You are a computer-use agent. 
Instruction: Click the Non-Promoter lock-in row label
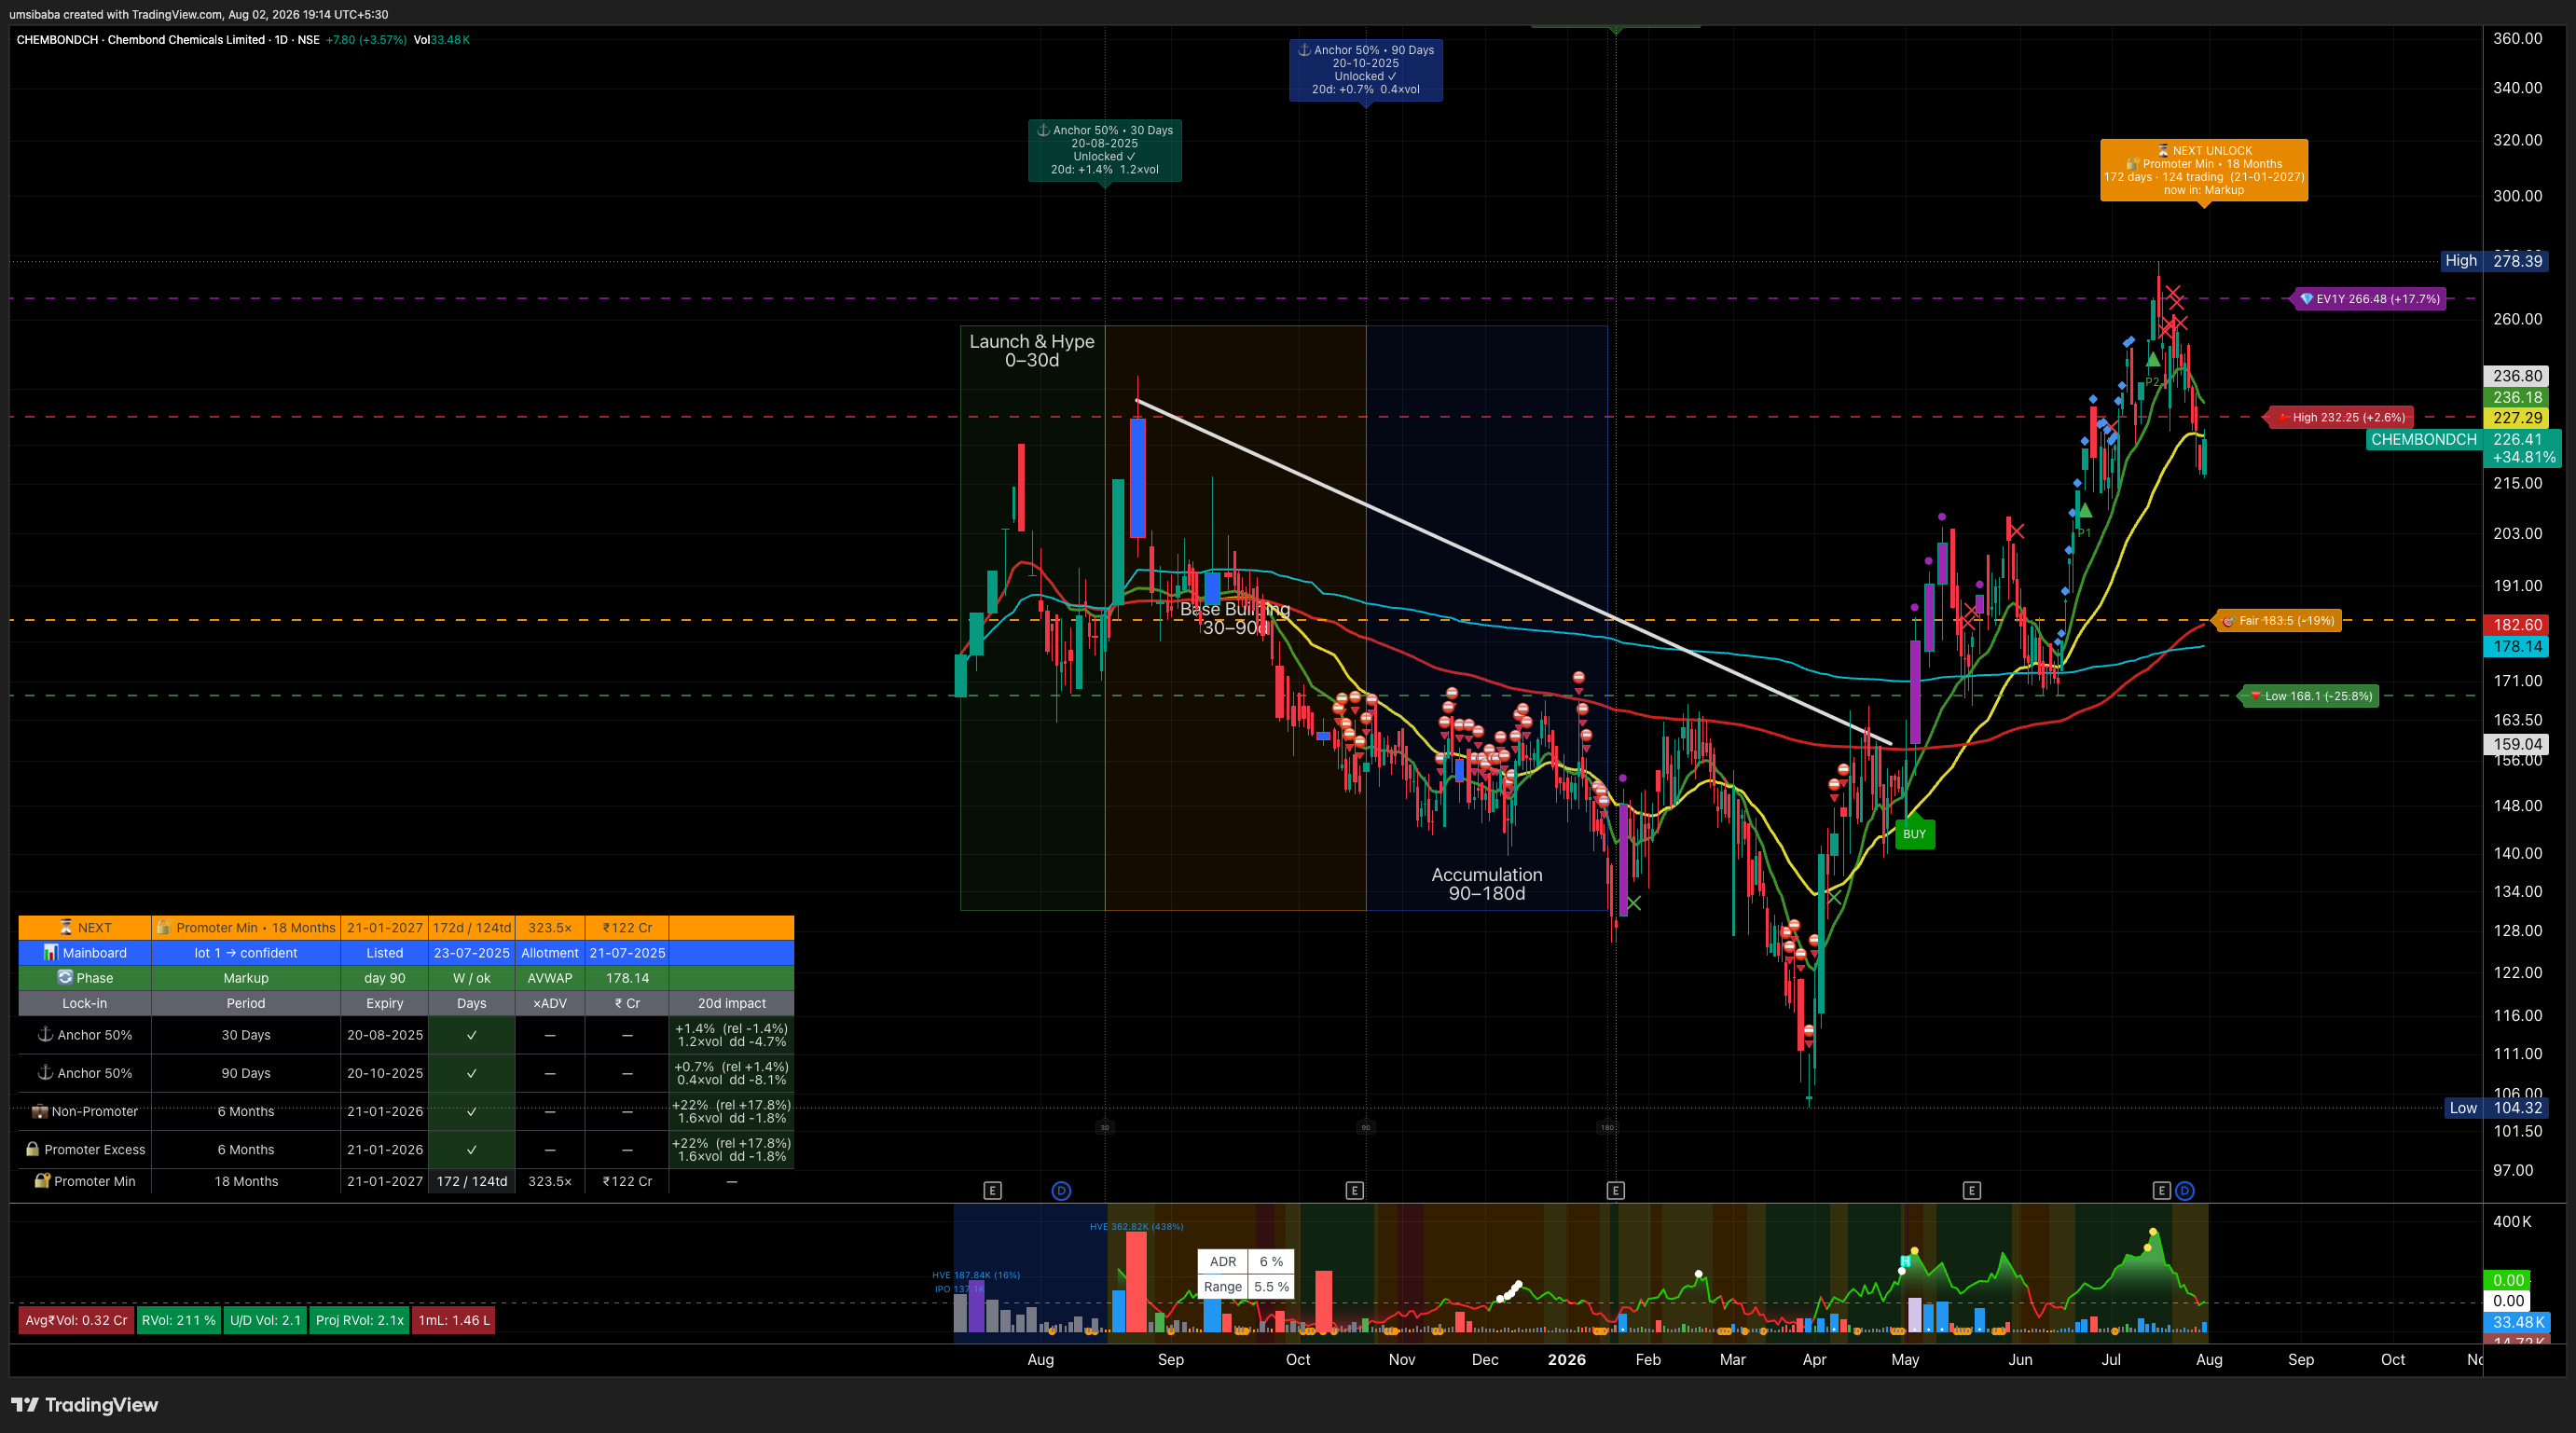pyautogui.click(x=85, y=1111)
